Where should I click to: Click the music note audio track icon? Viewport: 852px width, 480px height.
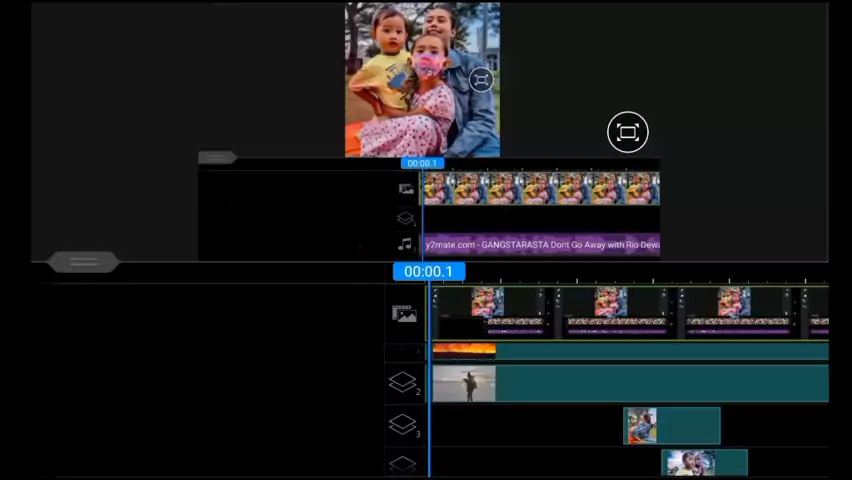(x=405, y=244)
